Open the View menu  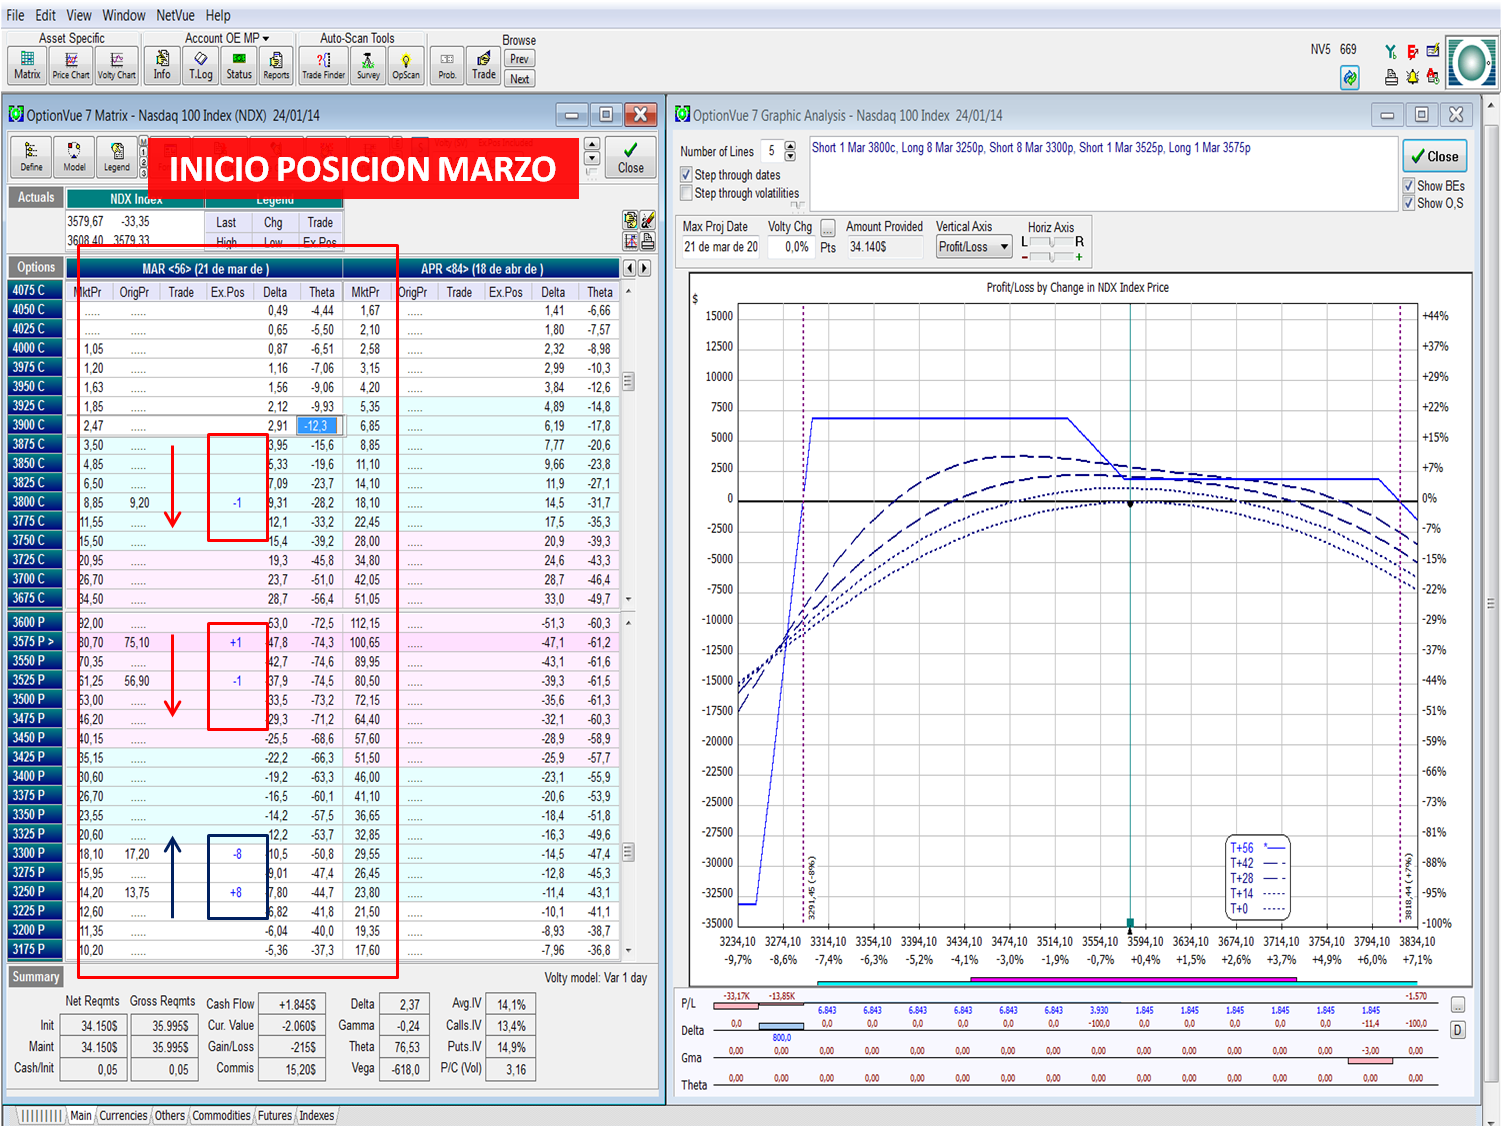coord(79,15)
